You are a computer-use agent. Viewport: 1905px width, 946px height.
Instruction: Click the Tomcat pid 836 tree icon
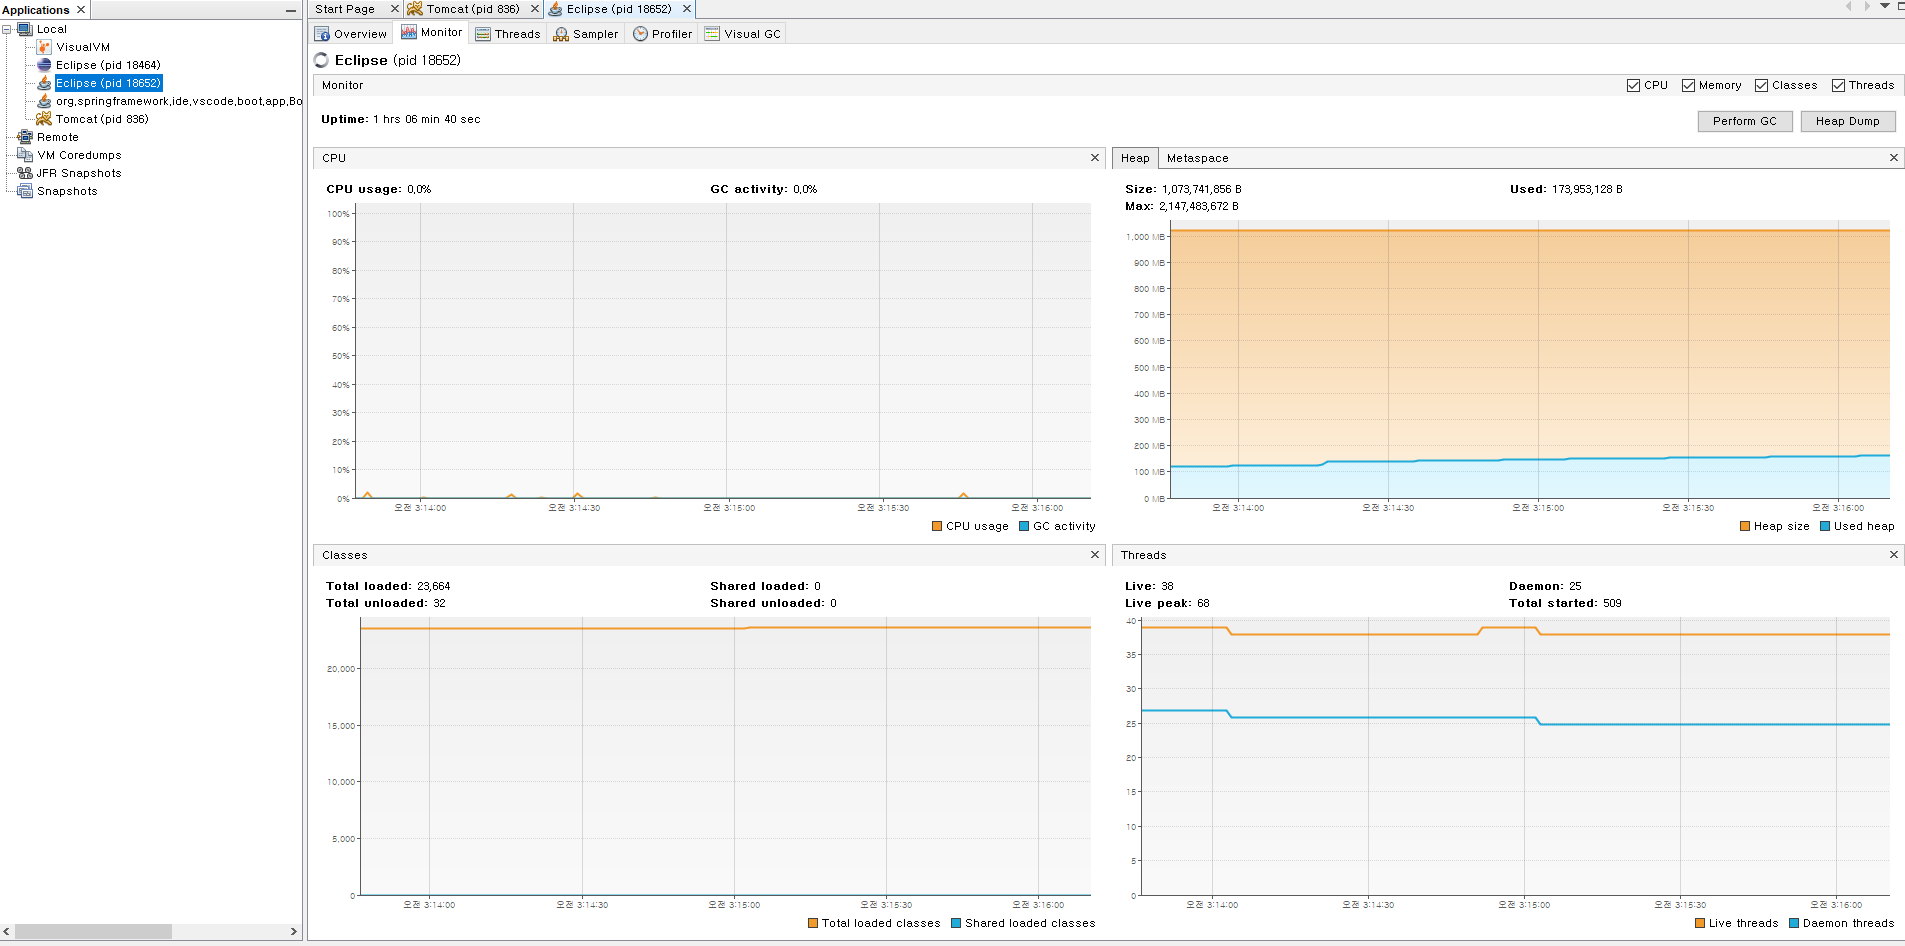pyautogui.click(x=44, y=119)
